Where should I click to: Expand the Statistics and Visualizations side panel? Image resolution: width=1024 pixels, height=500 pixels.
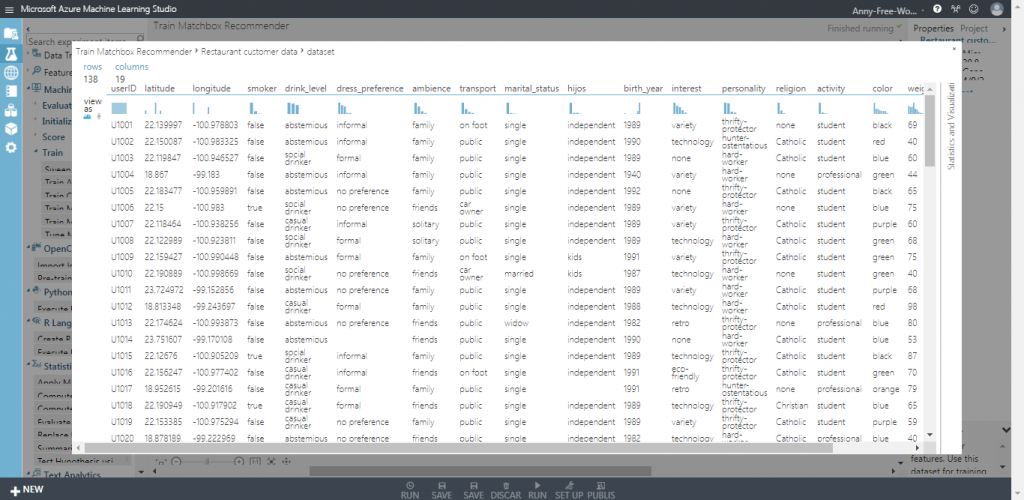coord(952,126)
